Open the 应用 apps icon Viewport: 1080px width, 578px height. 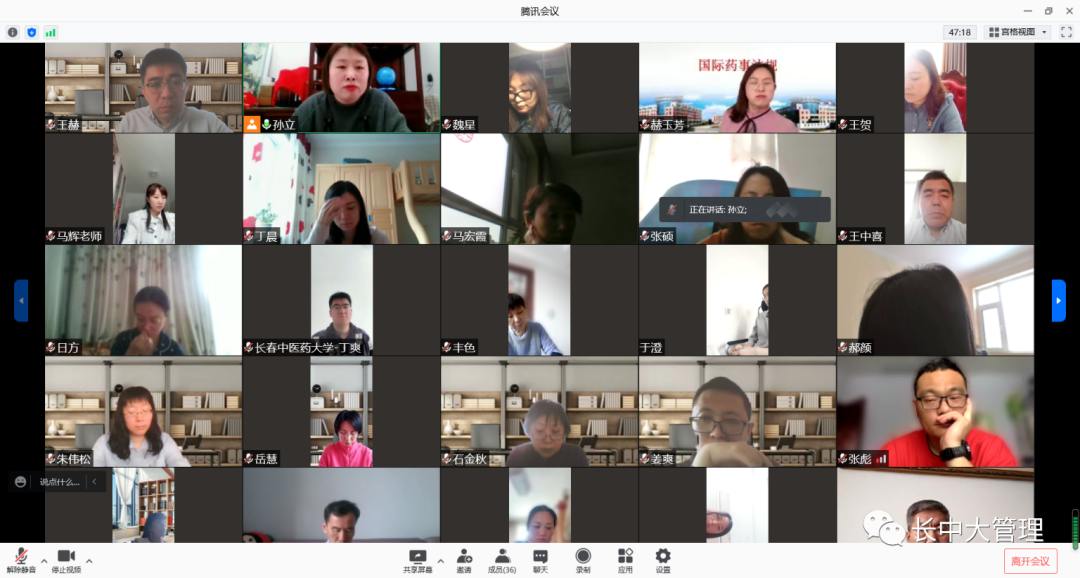(x=625, y=560)
